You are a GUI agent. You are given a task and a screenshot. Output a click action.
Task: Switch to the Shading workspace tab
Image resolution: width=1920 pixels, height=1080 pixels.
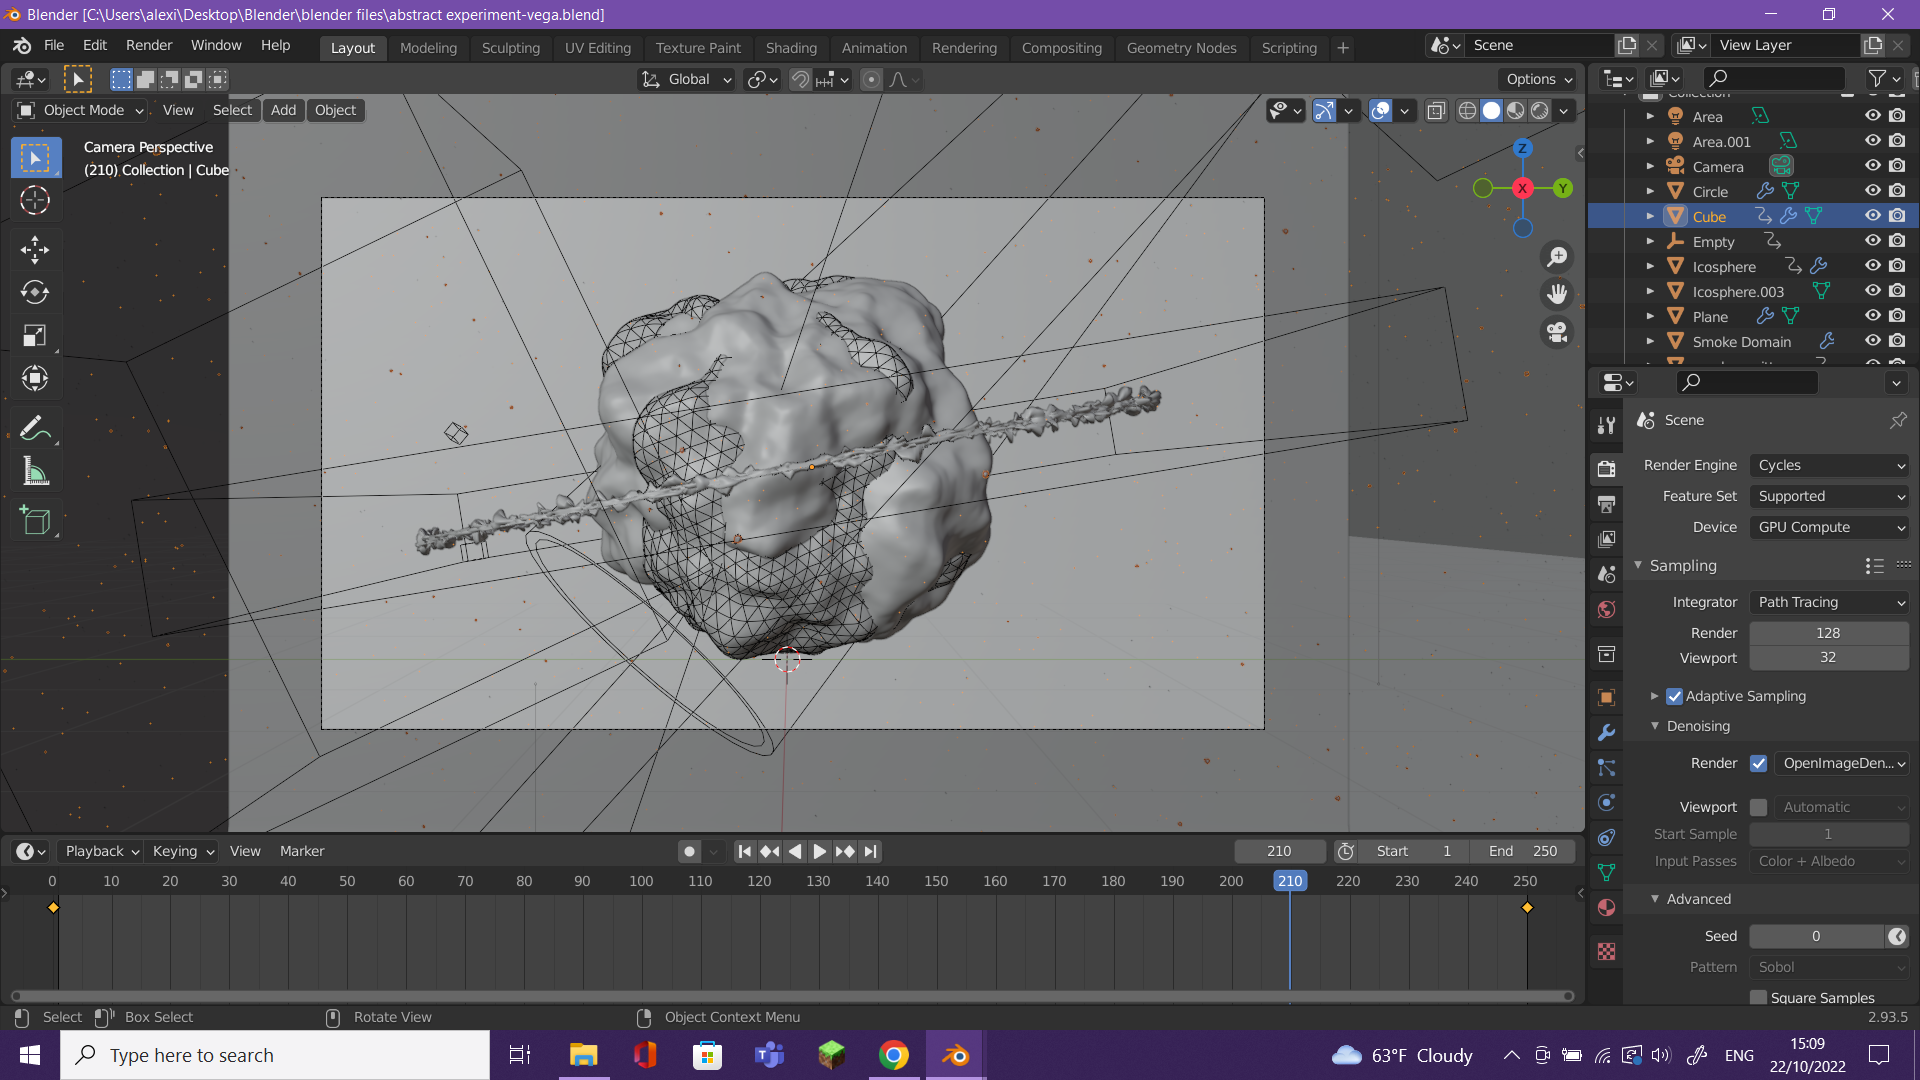[790, 47]
